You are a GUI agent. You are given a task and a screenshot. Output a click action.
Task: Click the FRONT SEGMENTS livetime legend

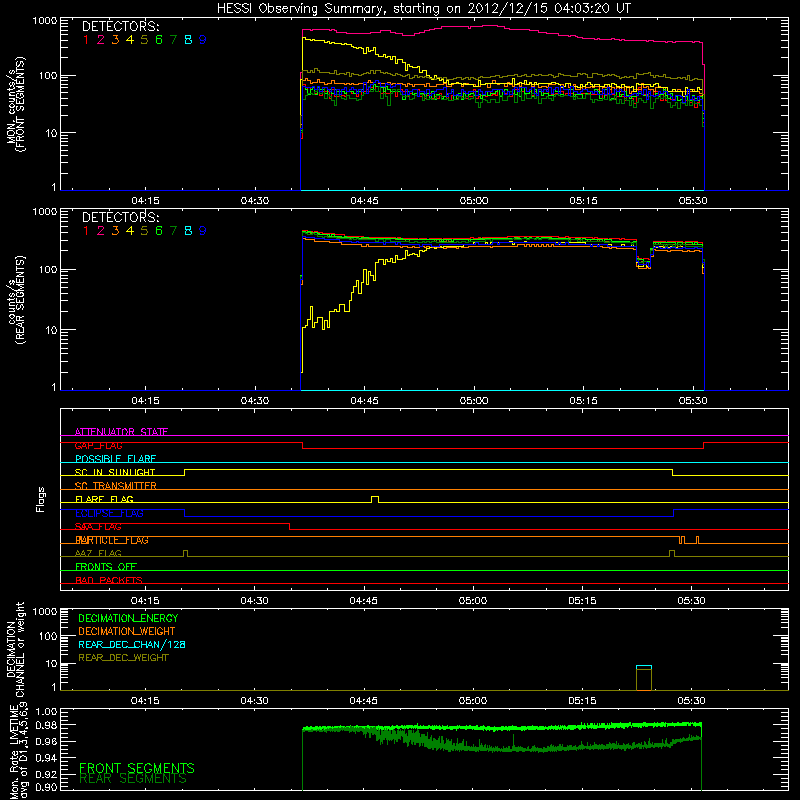tap(137, 768)
